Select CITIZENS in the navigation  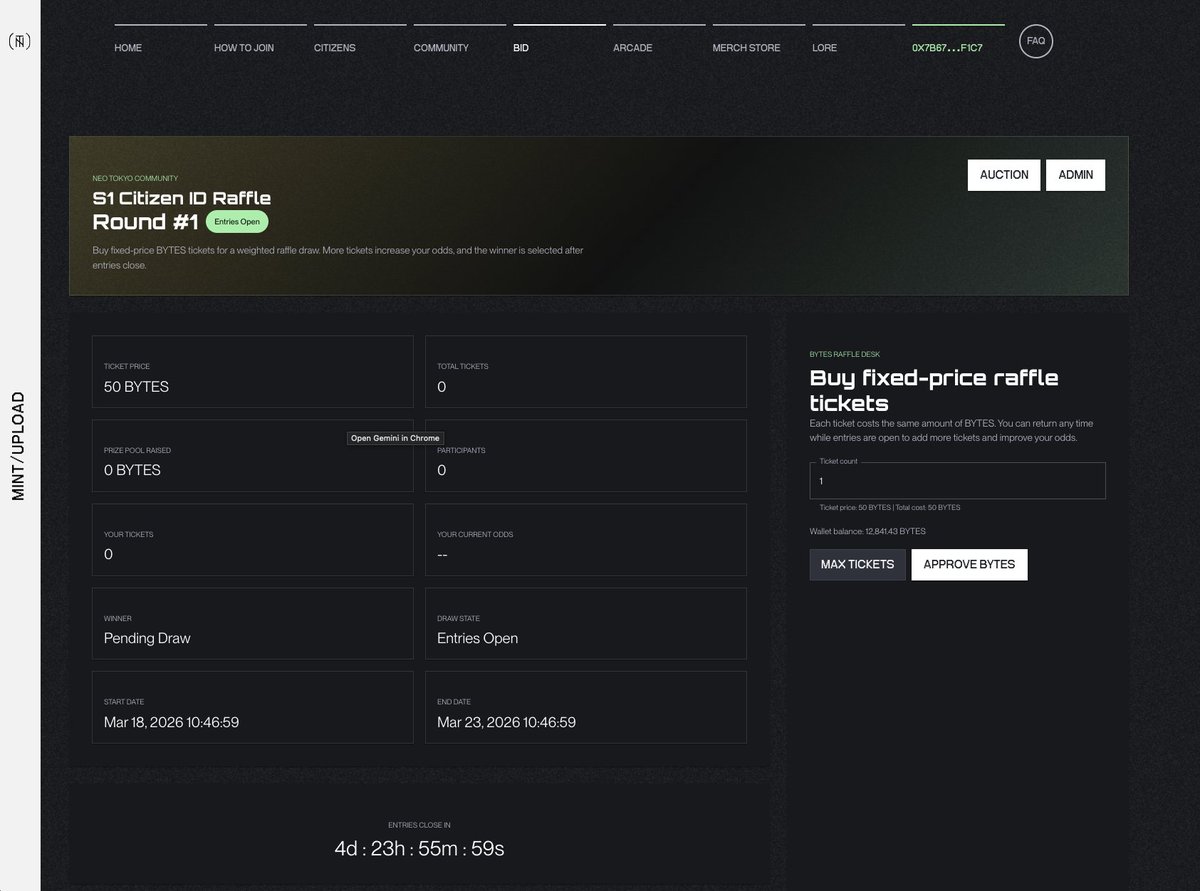click(x=335, y=48)
